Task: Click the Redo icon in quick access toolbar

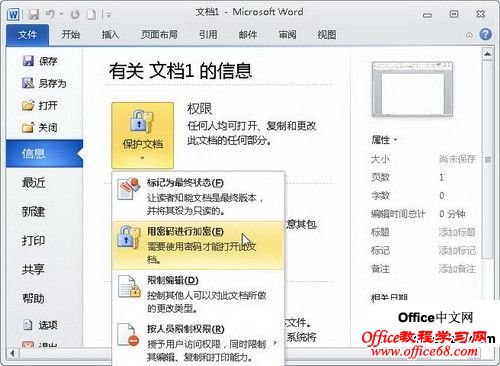Action: click(x=75, y=14)
